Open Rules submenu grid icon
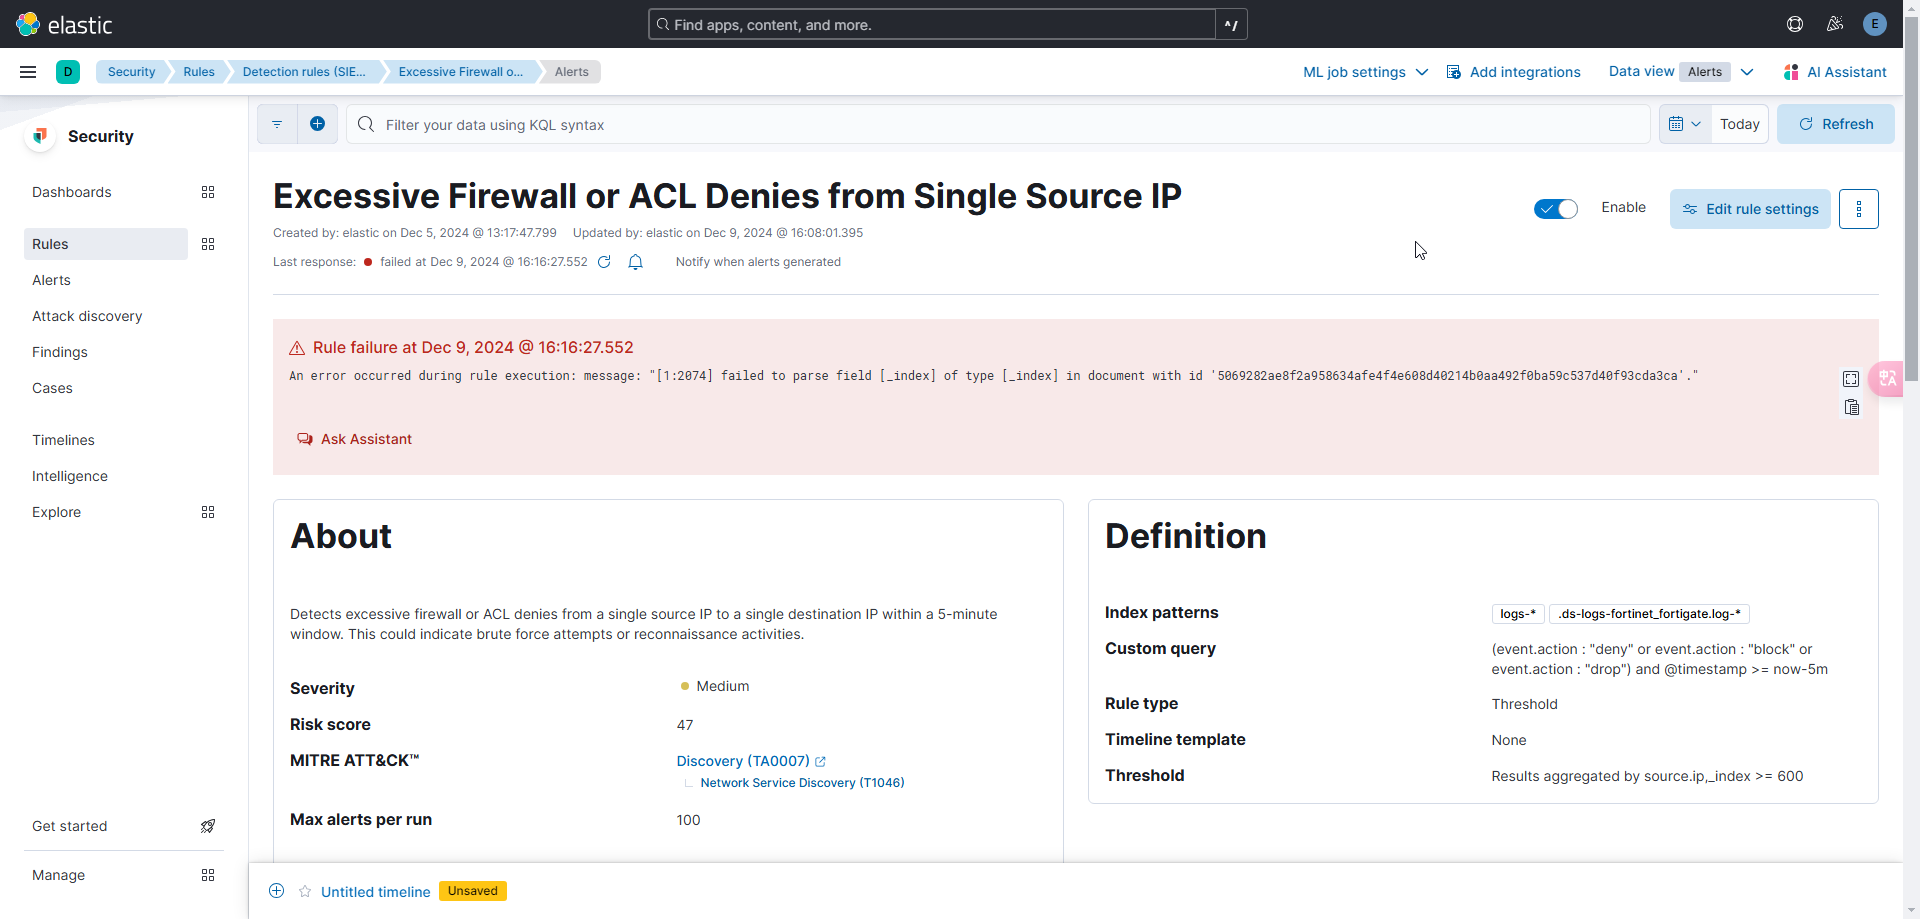1920x919 pixels. click(208, 244)
